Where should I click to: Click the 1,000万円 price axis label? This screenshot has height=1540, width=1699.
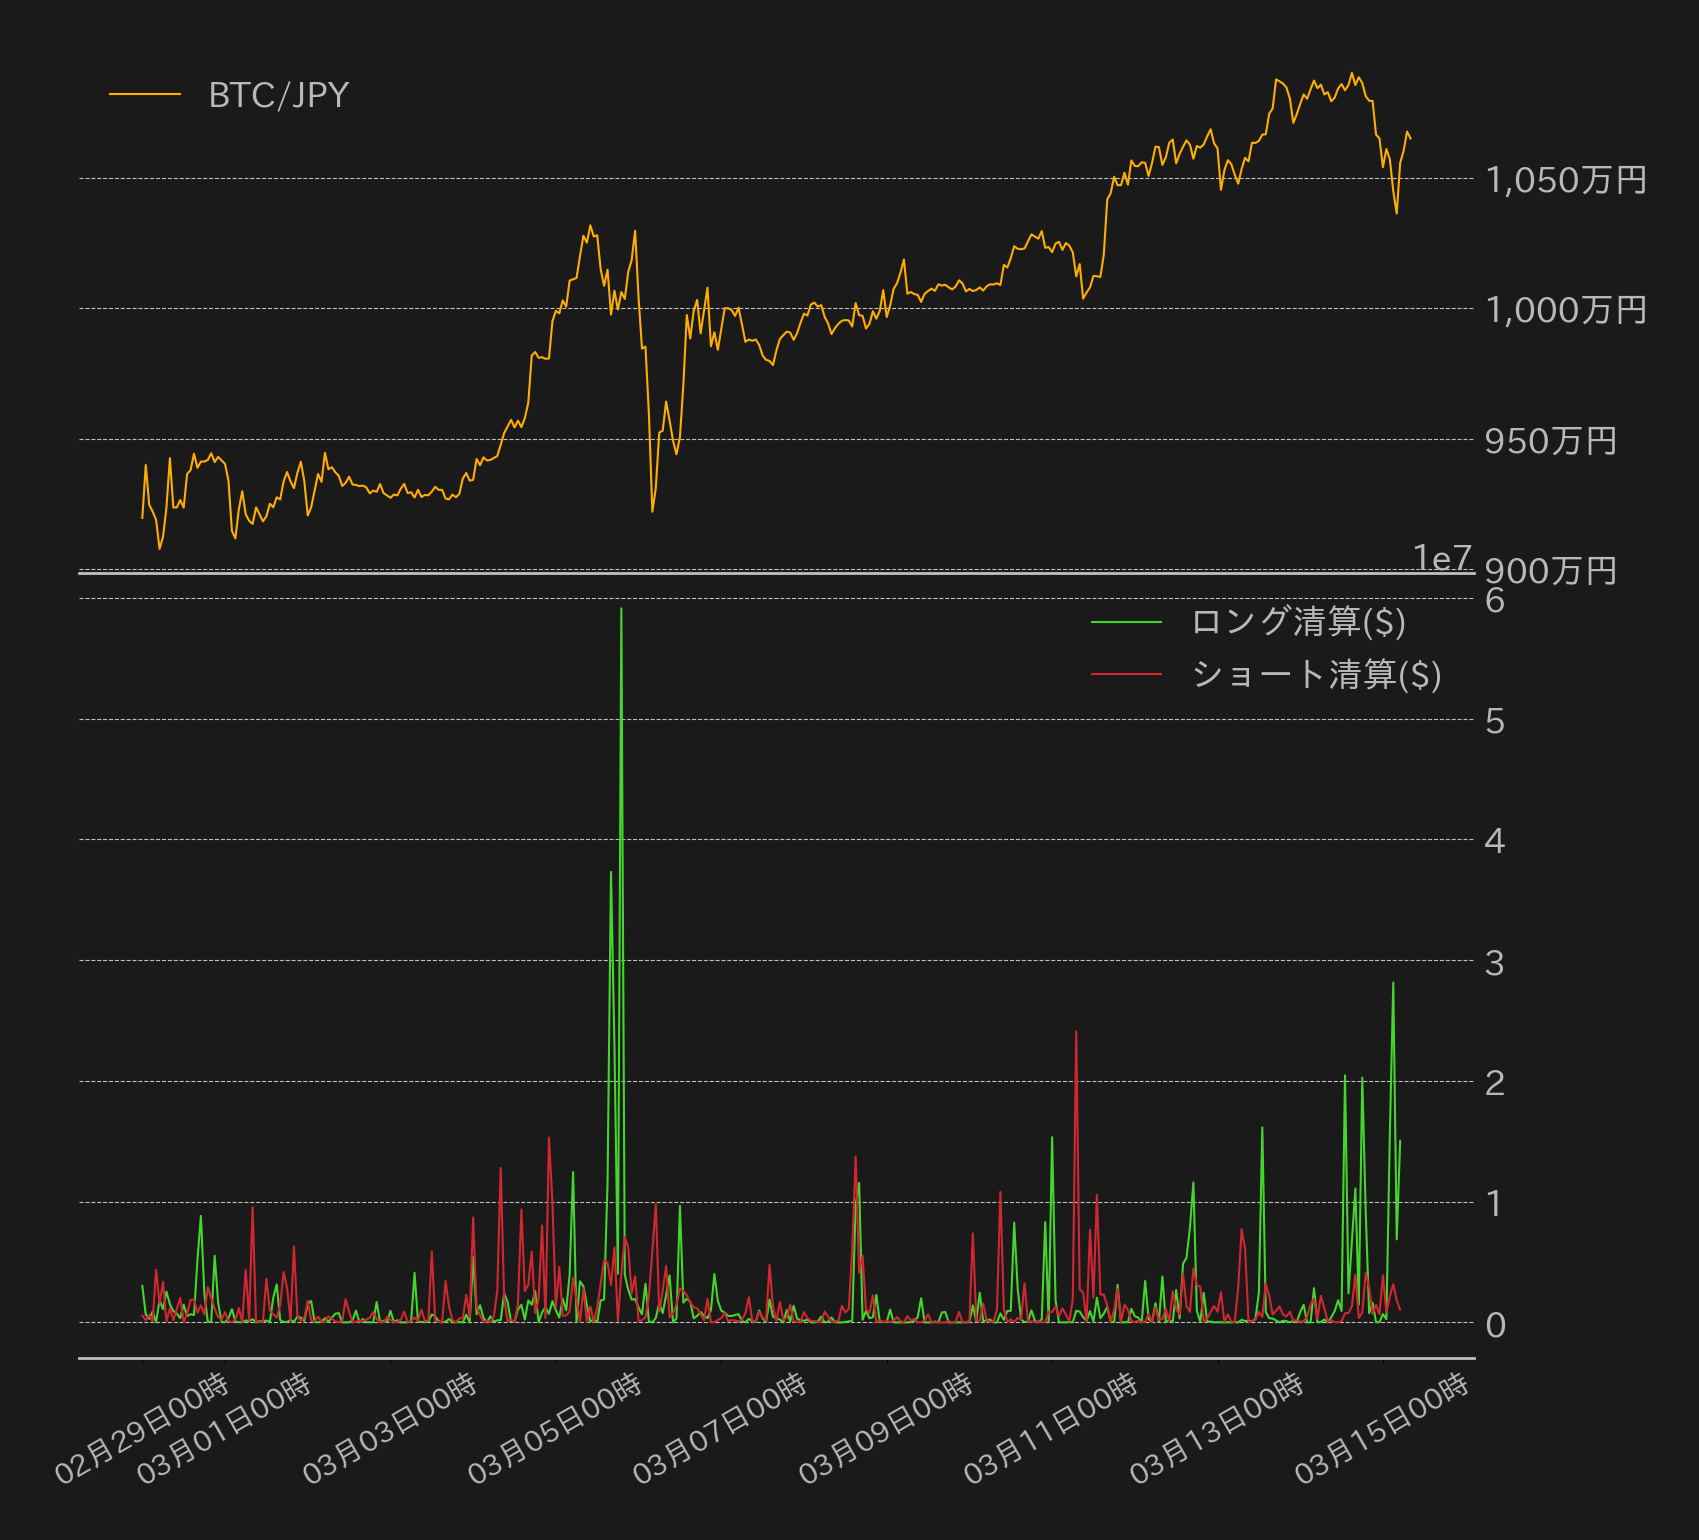[1566, 310]
